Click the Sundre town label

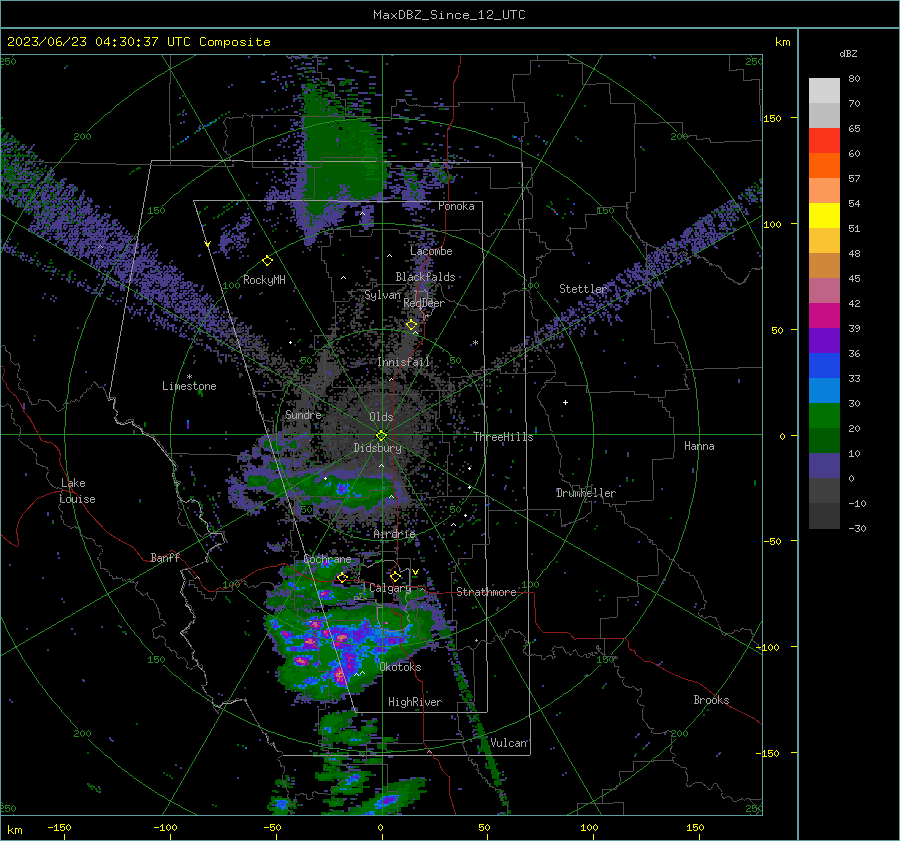(x=304, y=414)
